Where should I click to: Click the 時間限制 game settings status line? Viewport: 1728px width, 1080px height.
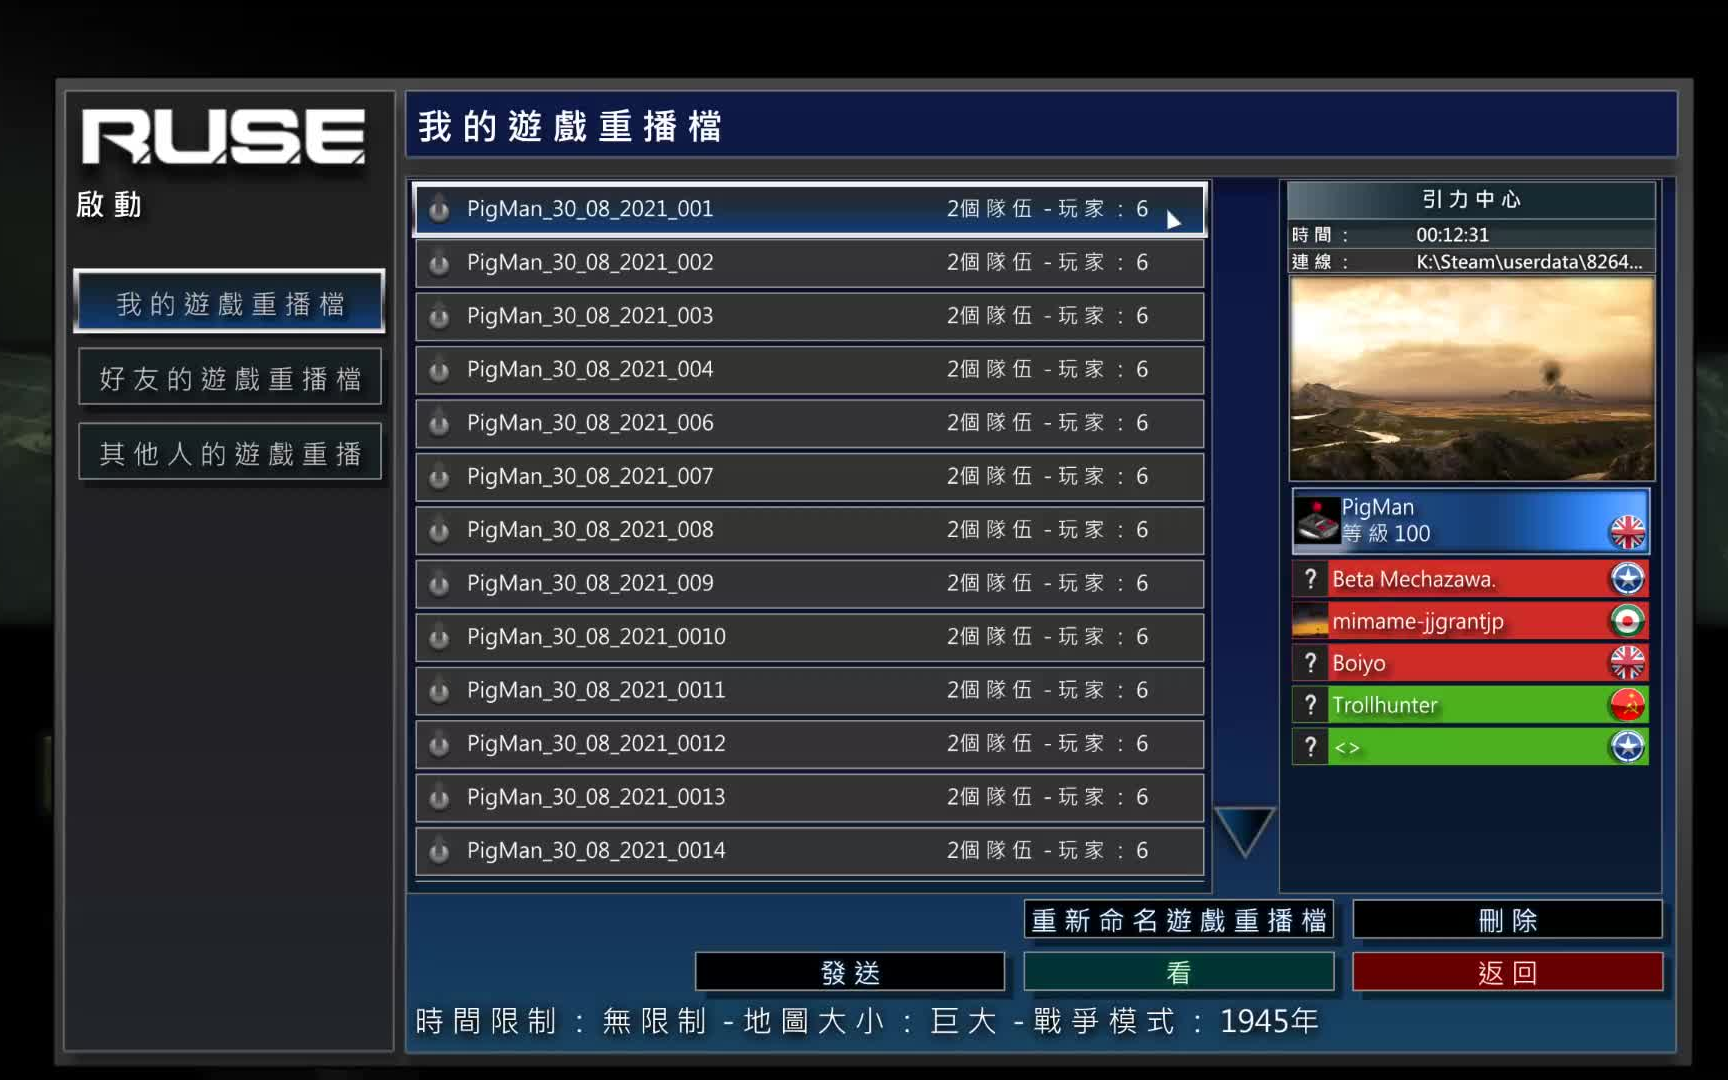click(x=867, y=1021)
